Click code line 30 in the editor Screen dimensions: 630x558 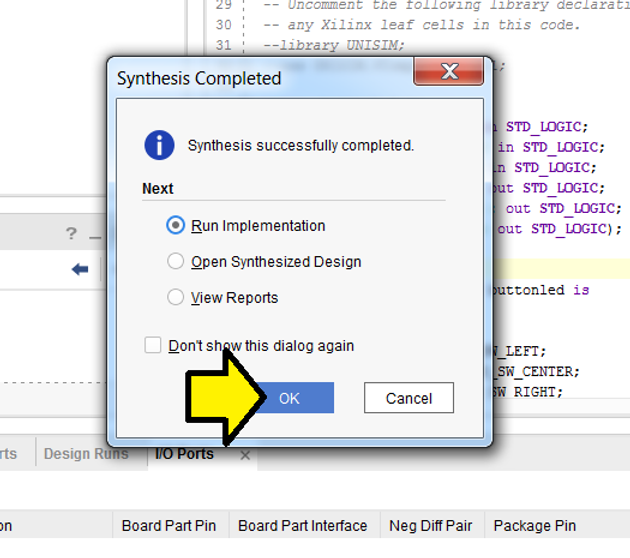[420, 25]
